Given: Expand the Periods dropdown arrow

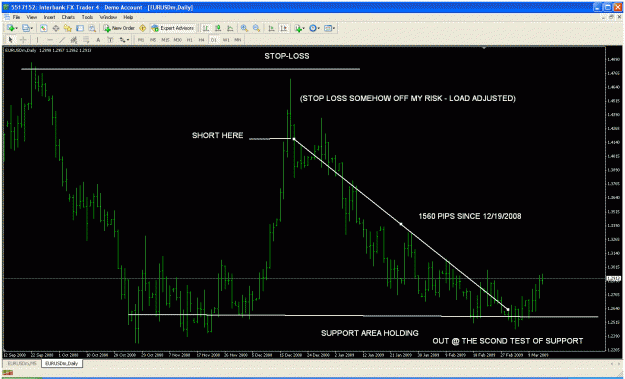Looking at the screenshot, I should coord(319,28).
